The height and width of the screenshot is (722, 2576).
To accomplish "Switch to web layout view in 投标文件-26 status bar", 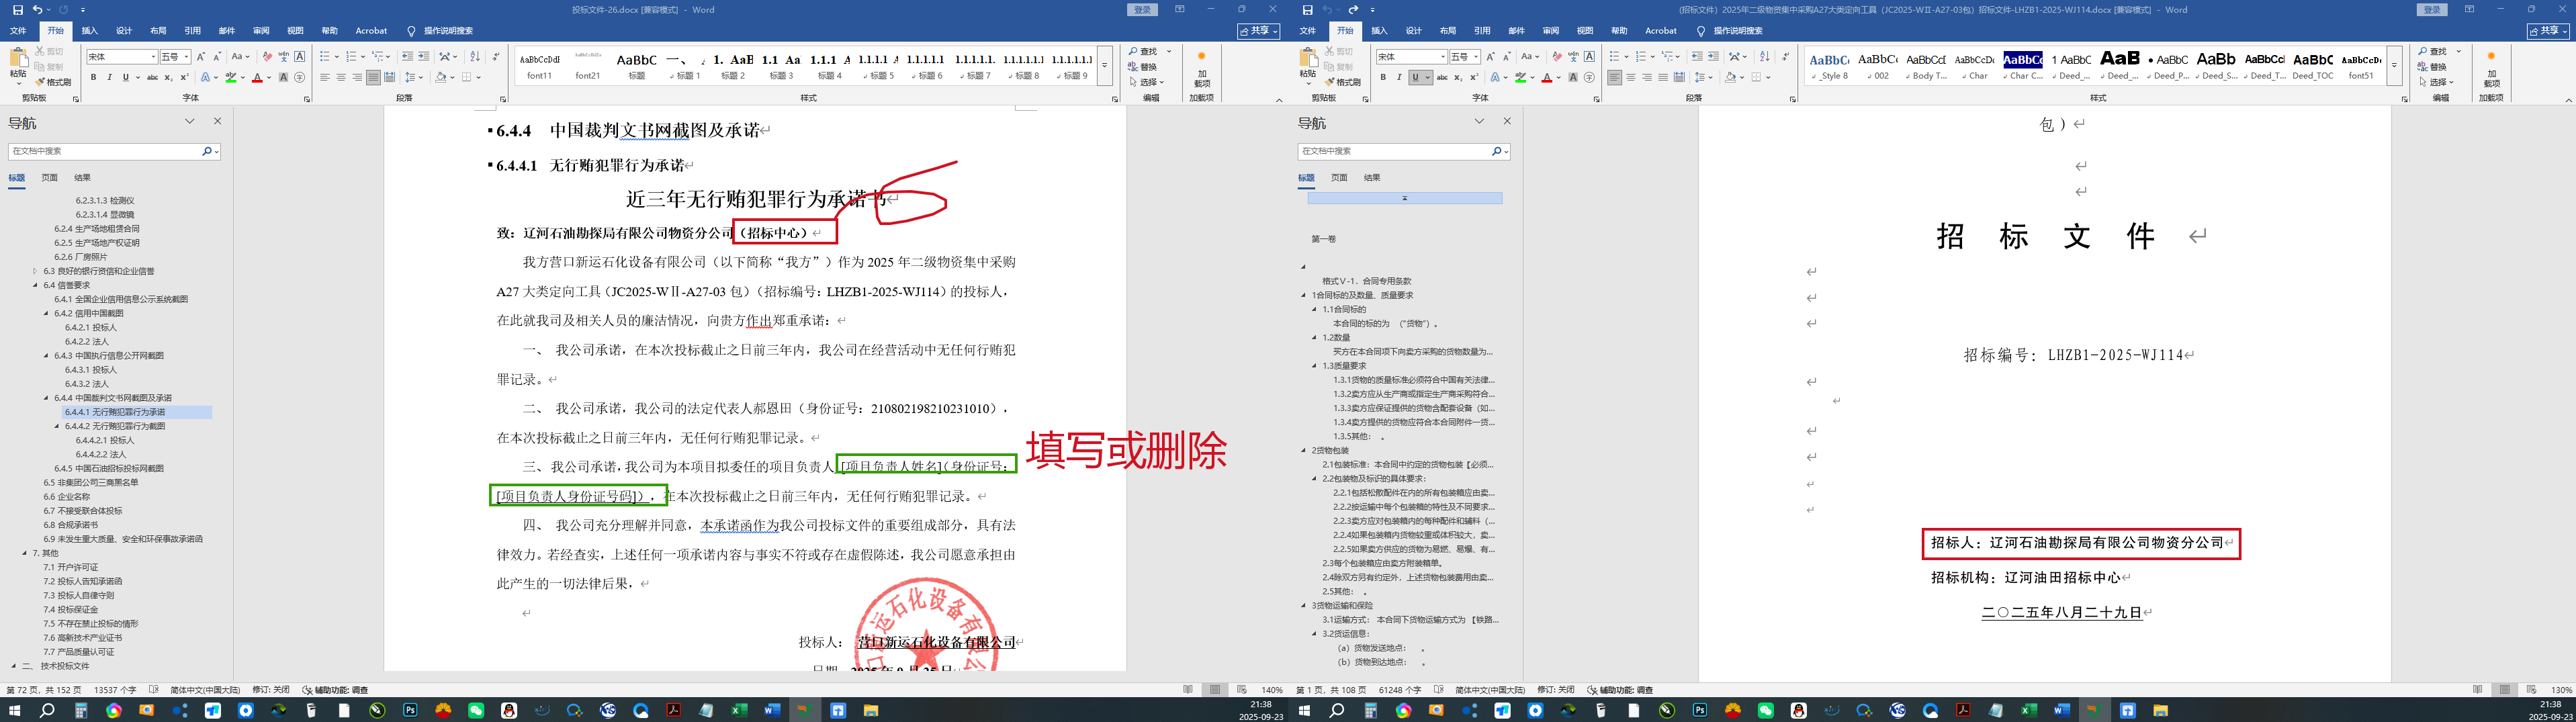I will [x=1241, y=690].
